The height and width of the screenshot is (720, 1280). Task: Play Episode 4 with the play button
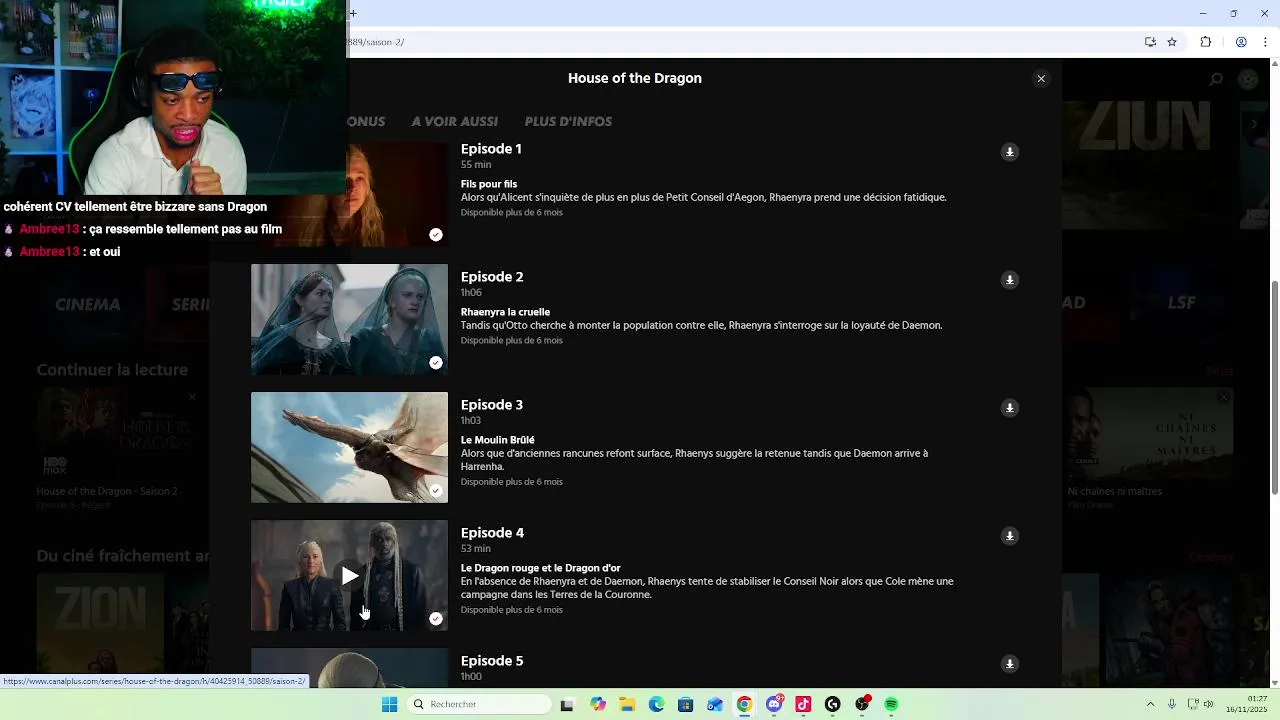349,576
